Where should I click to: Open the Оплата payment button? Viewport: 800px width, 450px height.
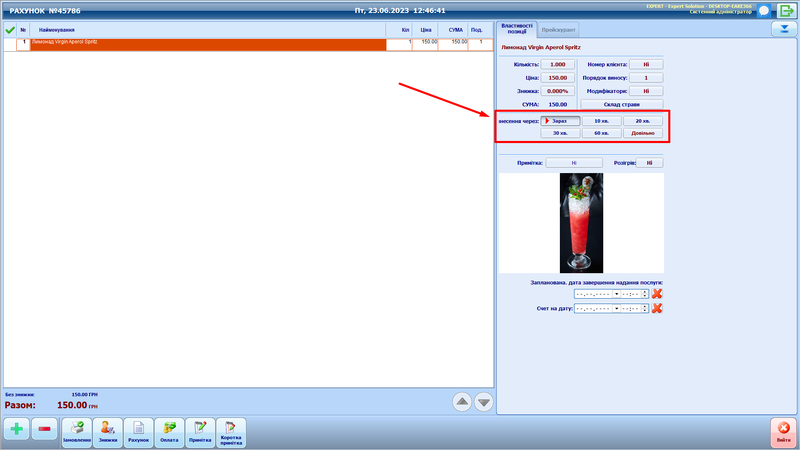pyautogui.click(x=169, y=431)
